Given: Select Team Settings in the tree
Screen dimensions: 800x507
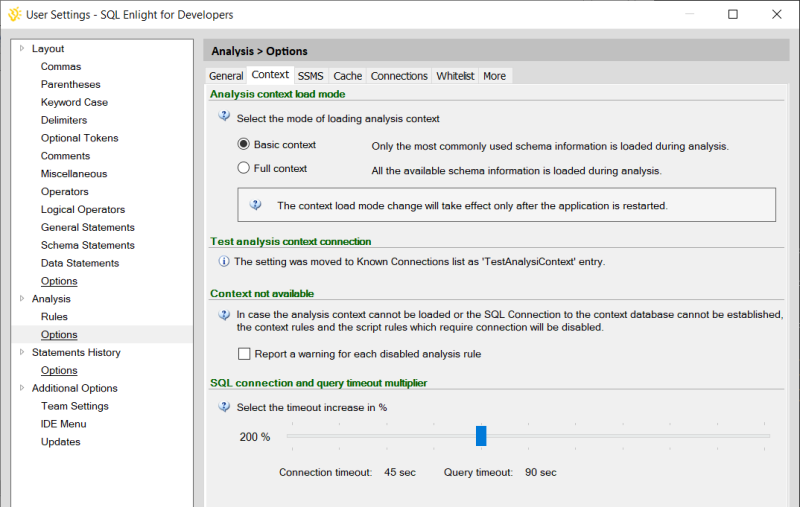Looking at the screenshot, I should click(75, 405).
